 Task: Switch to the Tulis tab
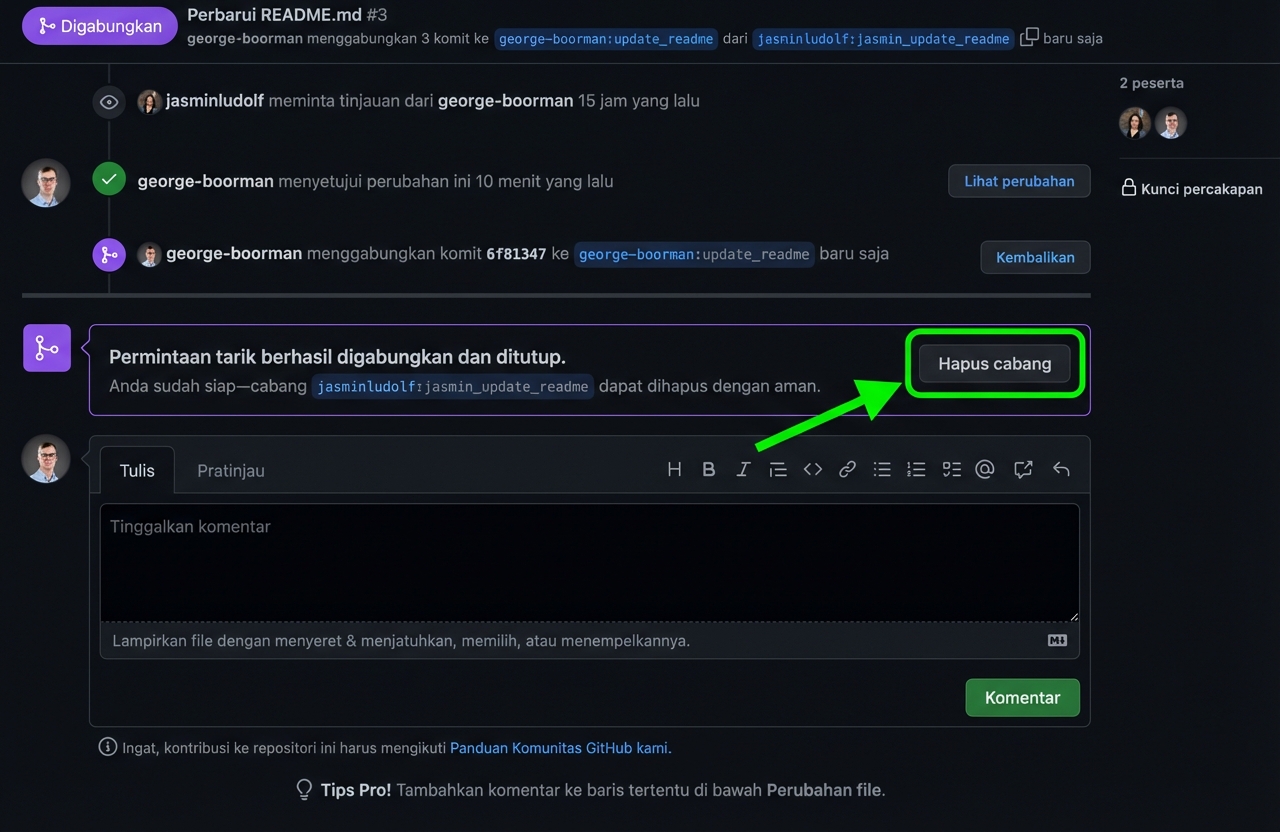(x=137, y=470)
